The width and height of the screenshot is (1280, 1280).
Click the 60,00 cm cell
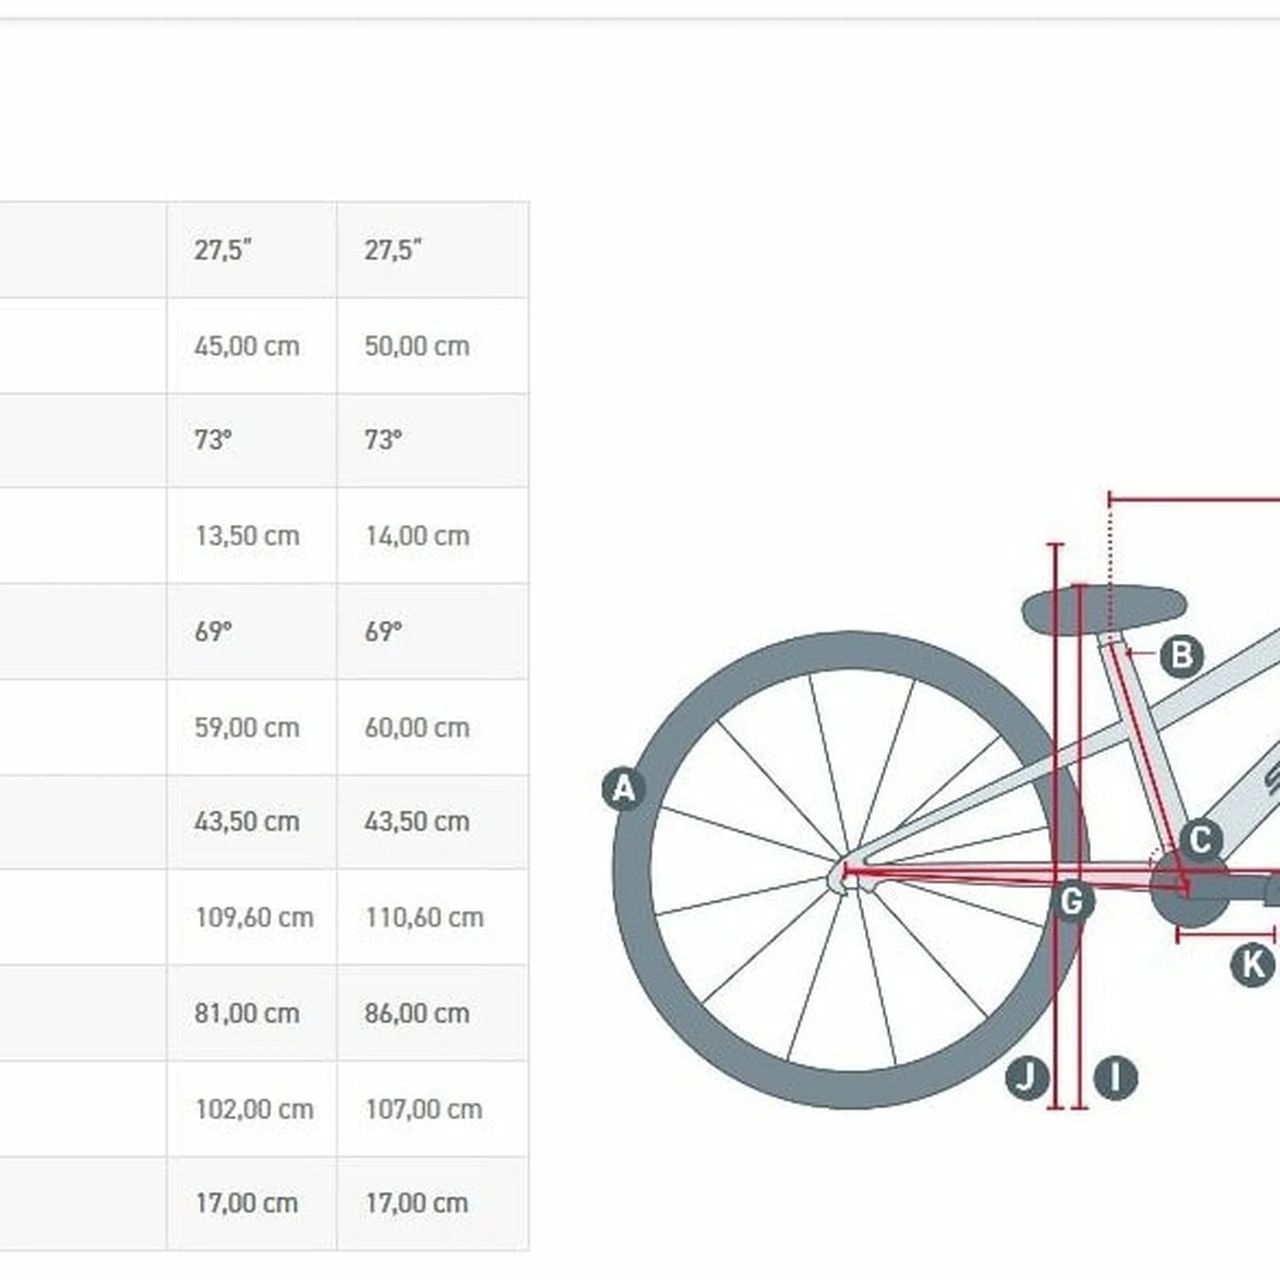[417, 728]
